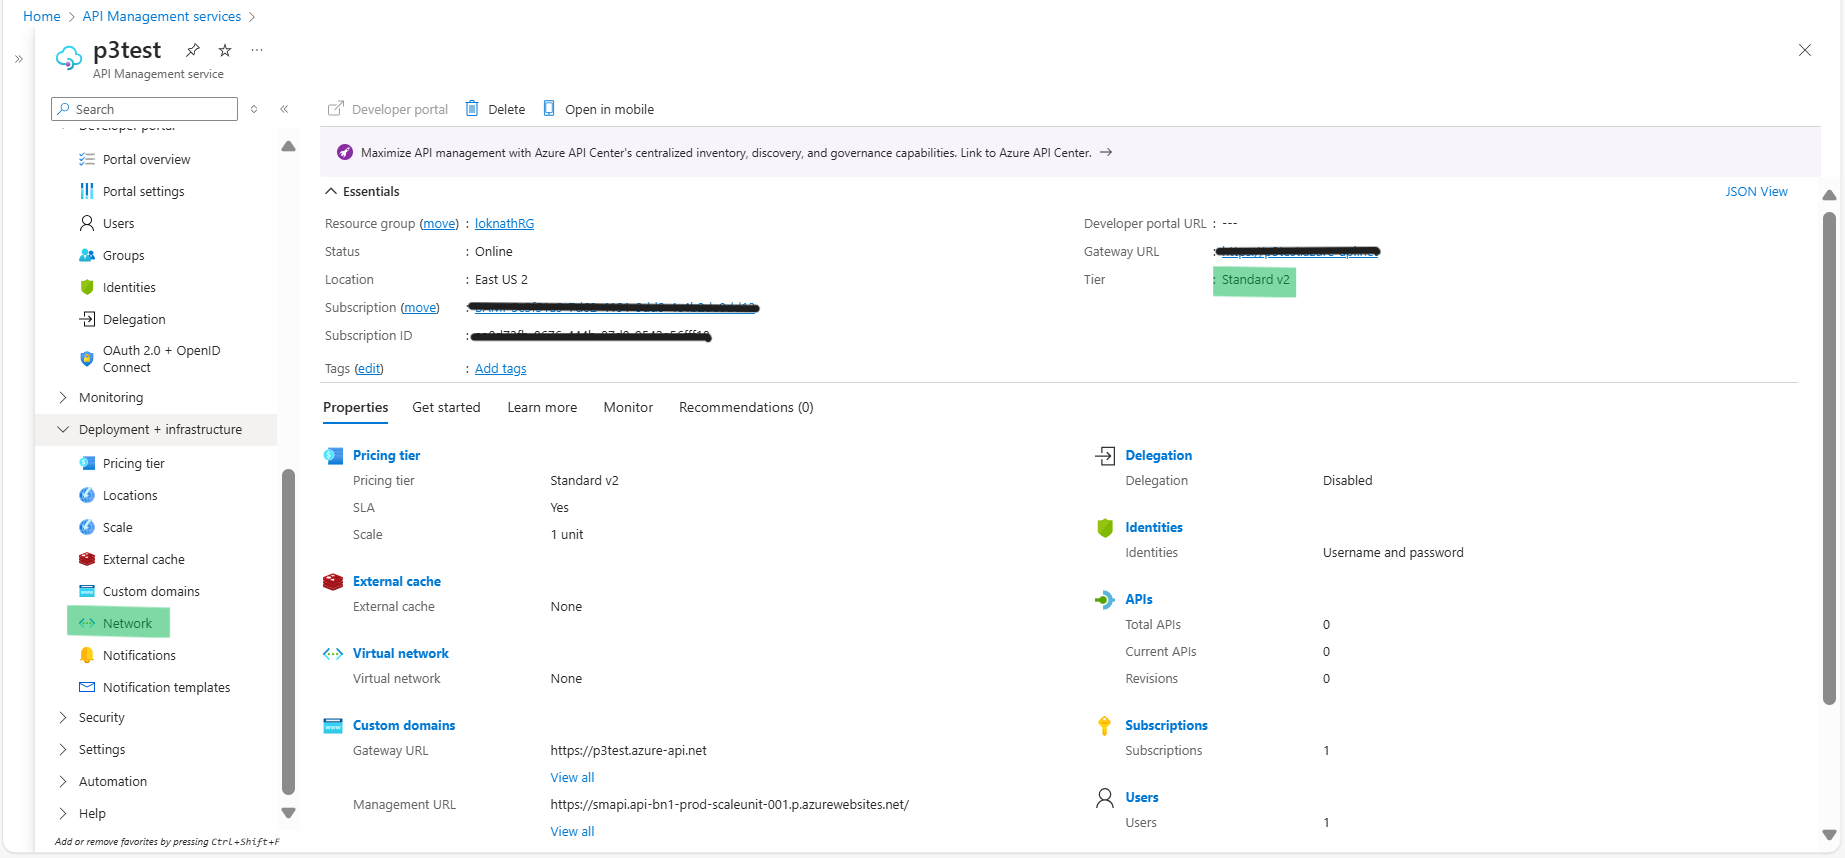The height and width of the screenshot is (858, 1845).
Task: Click the API Center banner arrow
Action: coord(1106,152)
